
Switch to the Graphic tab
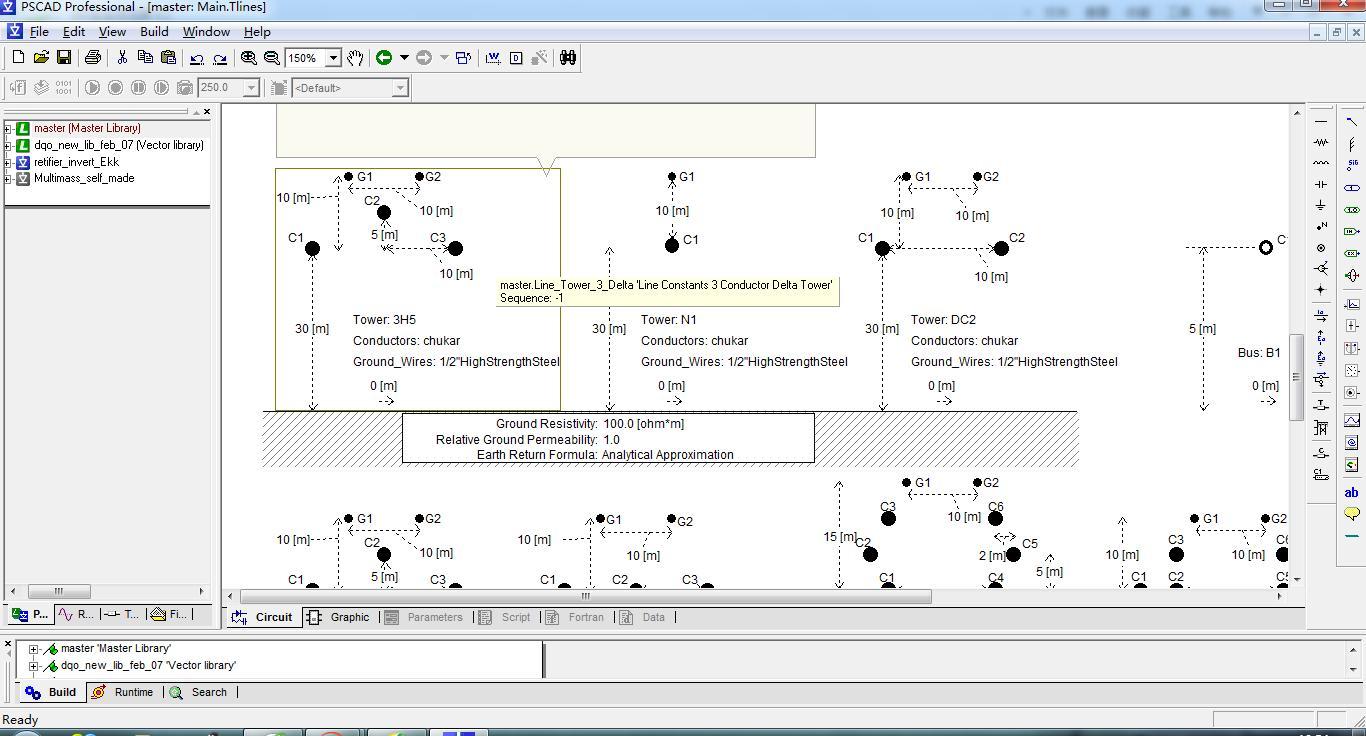(x=339, y=617)
